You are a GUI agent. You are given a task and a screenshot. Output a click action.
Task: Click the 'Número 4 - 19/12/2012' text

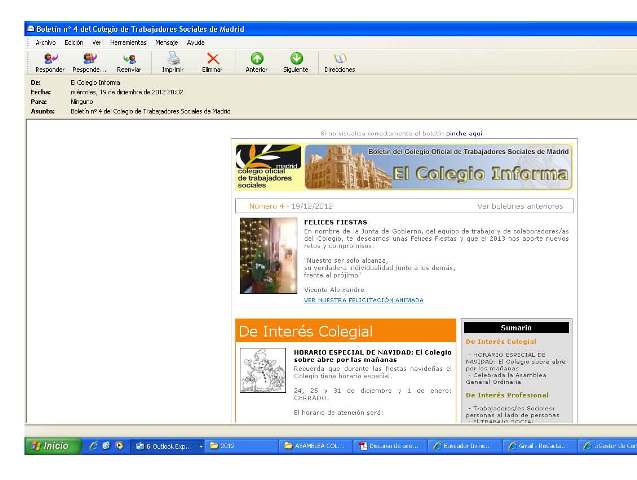(x=291, y=206)
